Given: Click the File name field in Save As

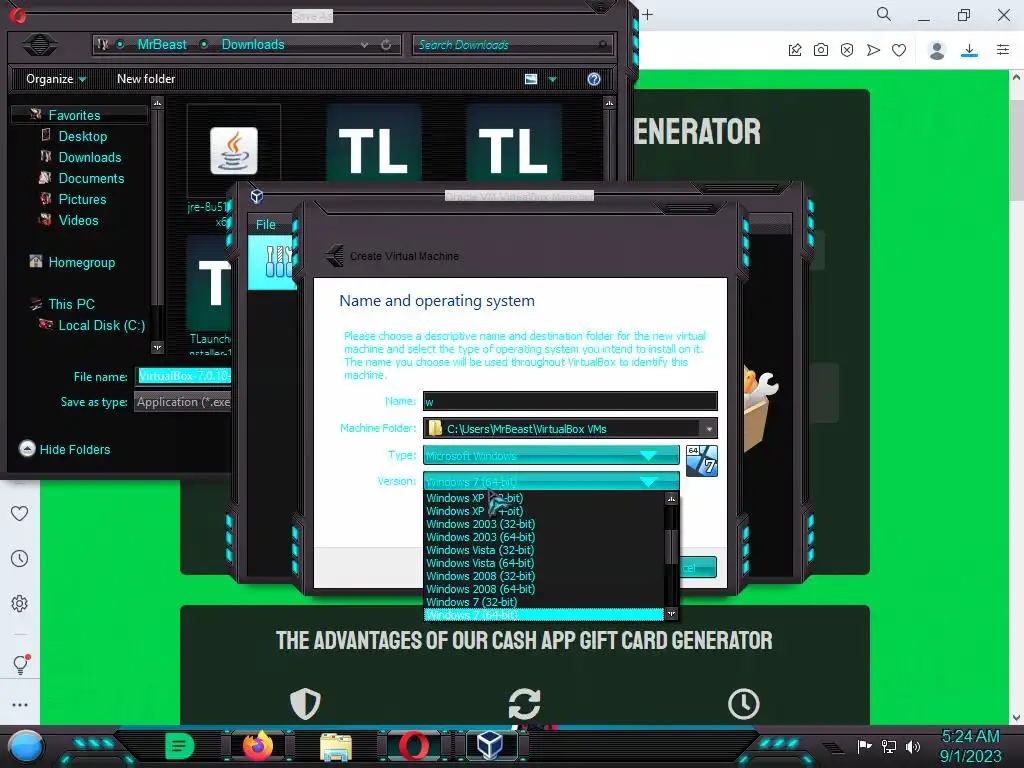Looking at the screenshot, I should [184, 376].
